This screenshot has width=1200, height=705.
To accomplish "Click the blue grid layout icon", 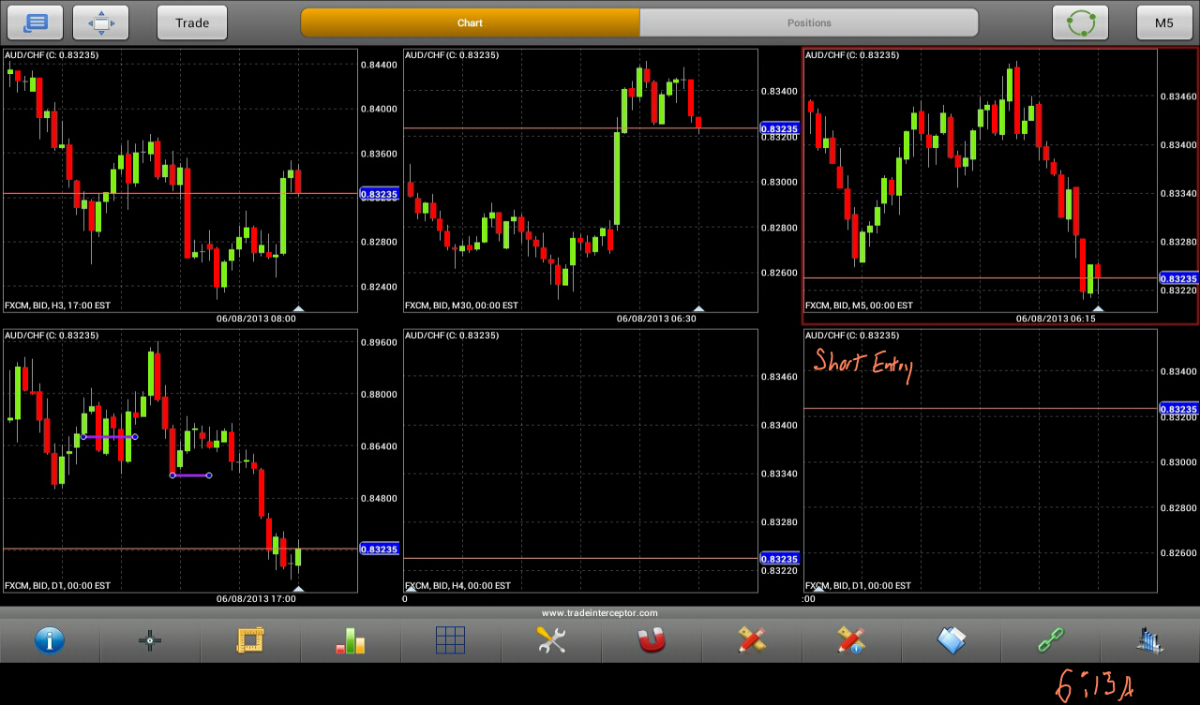I will click(x=450, y=640).
